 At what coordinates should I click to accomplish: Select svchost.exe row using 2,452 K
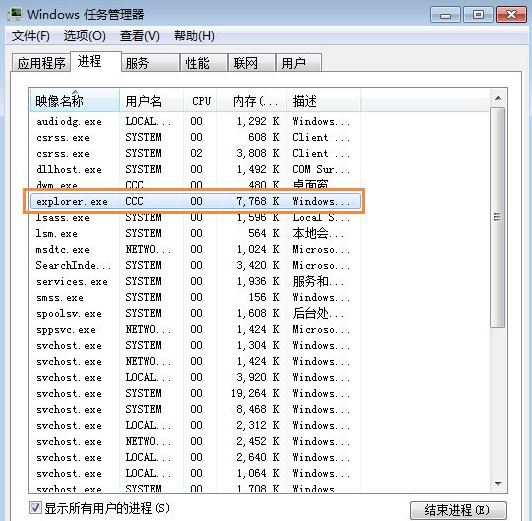195,441
